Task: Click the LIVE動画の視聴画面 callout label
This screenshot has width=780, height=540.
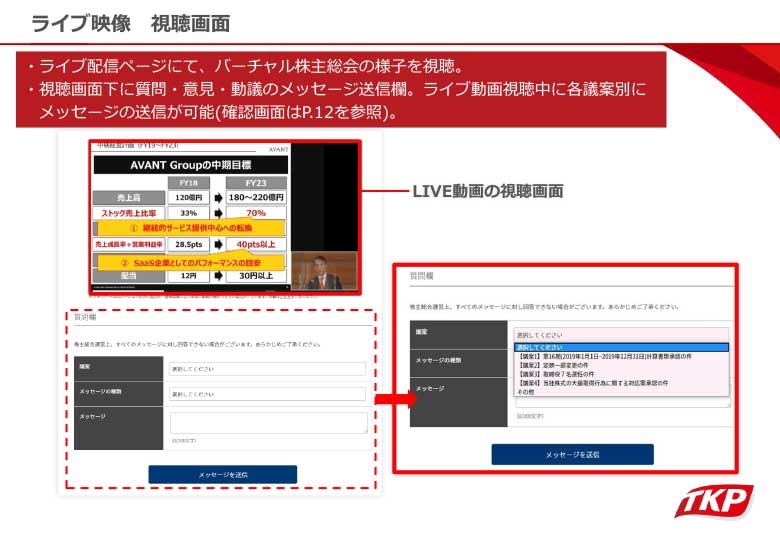Action: (x=488, y=191)
